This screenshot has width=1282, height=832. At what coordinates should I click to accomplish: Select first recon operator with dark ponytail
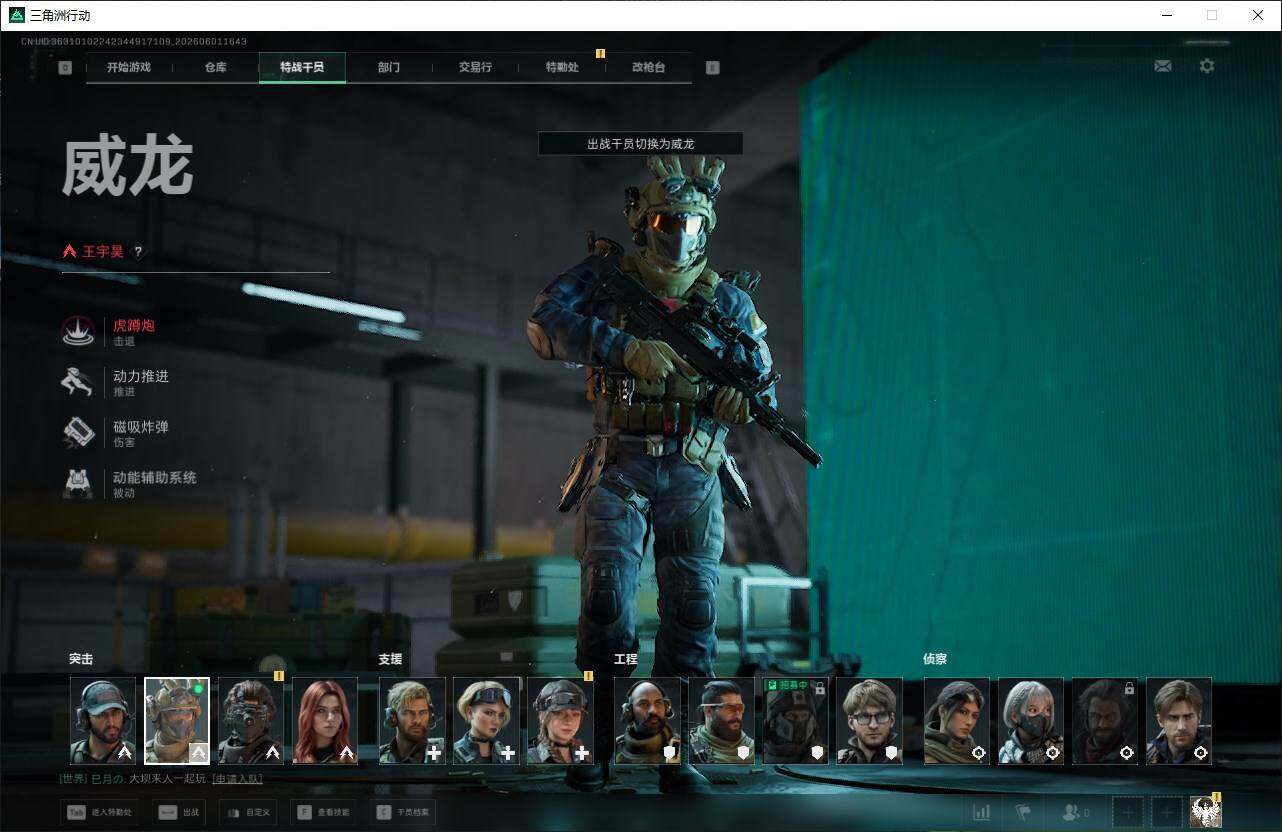click(x=957, y=721)
